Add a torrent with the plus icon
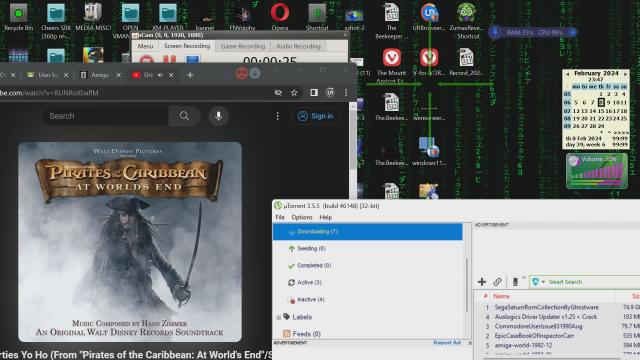 [x=482, y=282]
